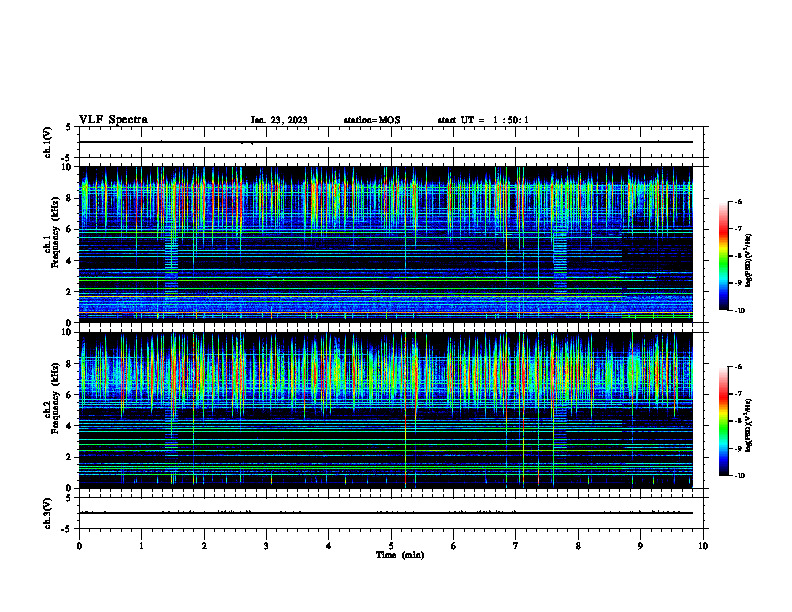Click time axis tick label '5'
792x612 pixels.
(x=391, y=546)
